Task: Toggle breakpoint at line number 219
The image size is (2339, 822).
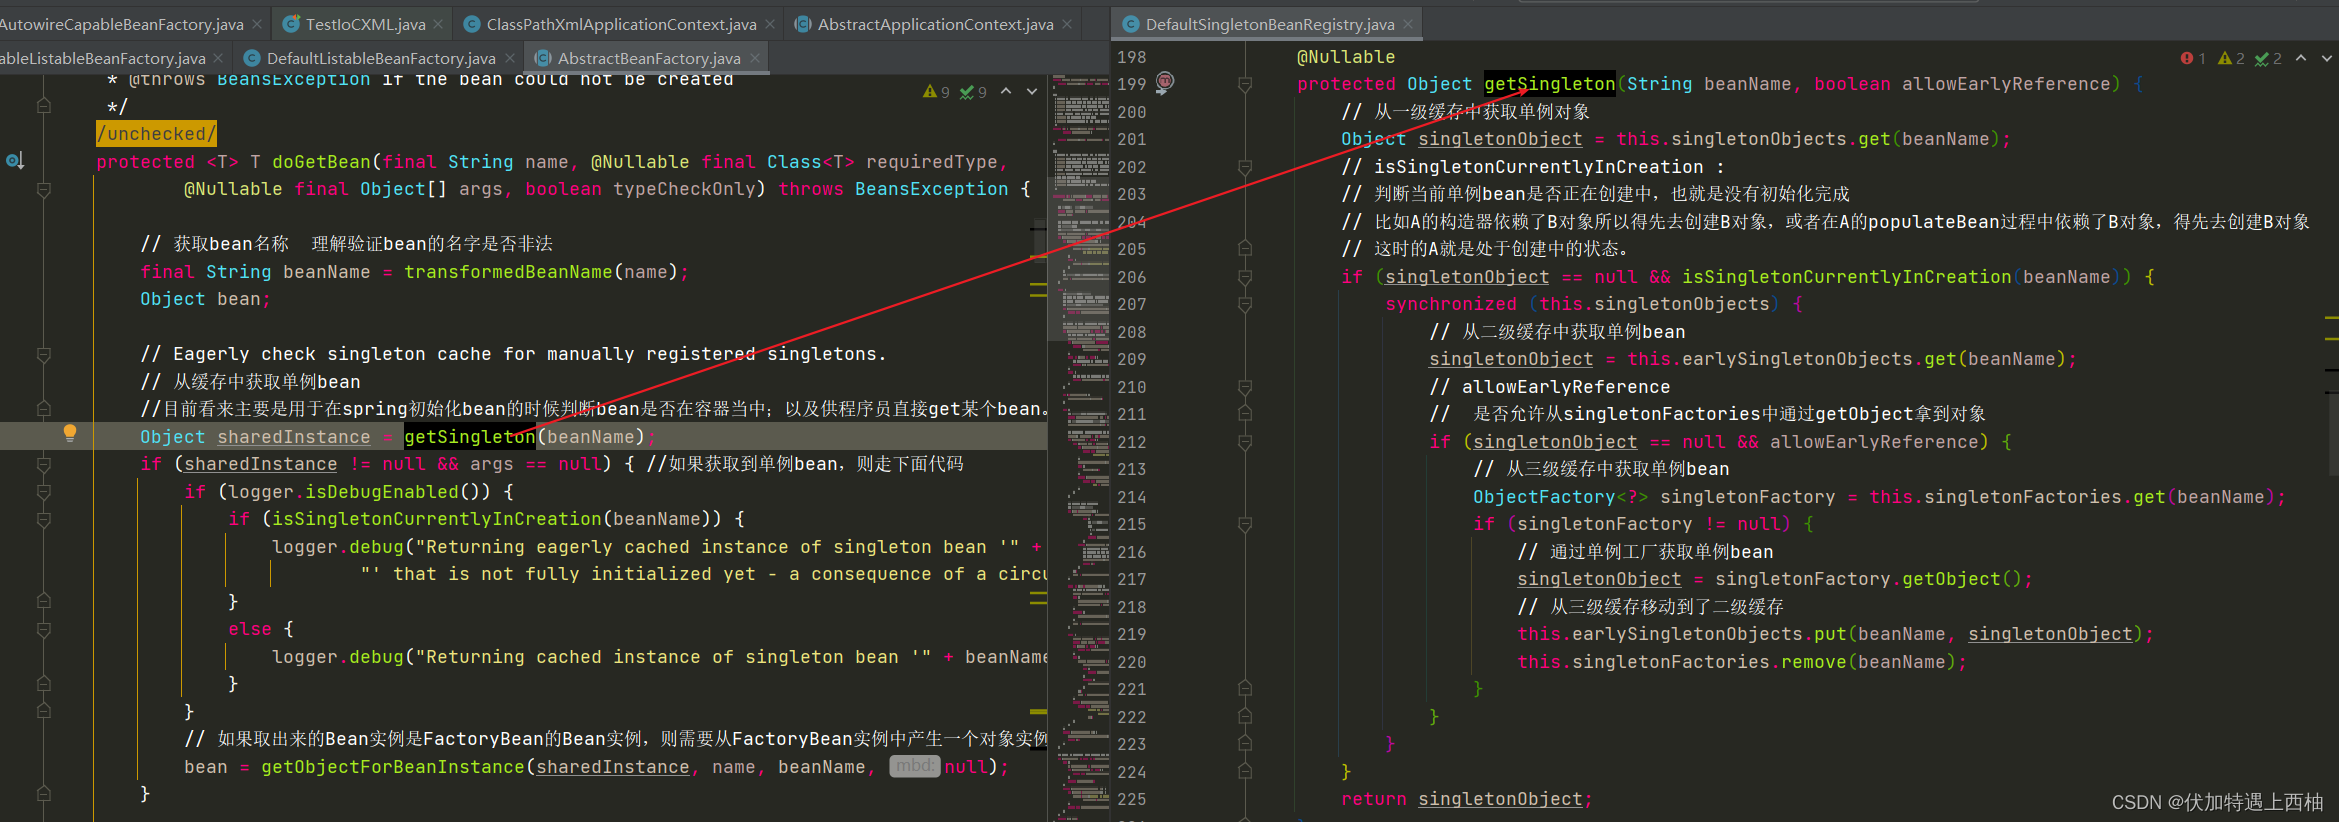Action: click(1132, 634)
